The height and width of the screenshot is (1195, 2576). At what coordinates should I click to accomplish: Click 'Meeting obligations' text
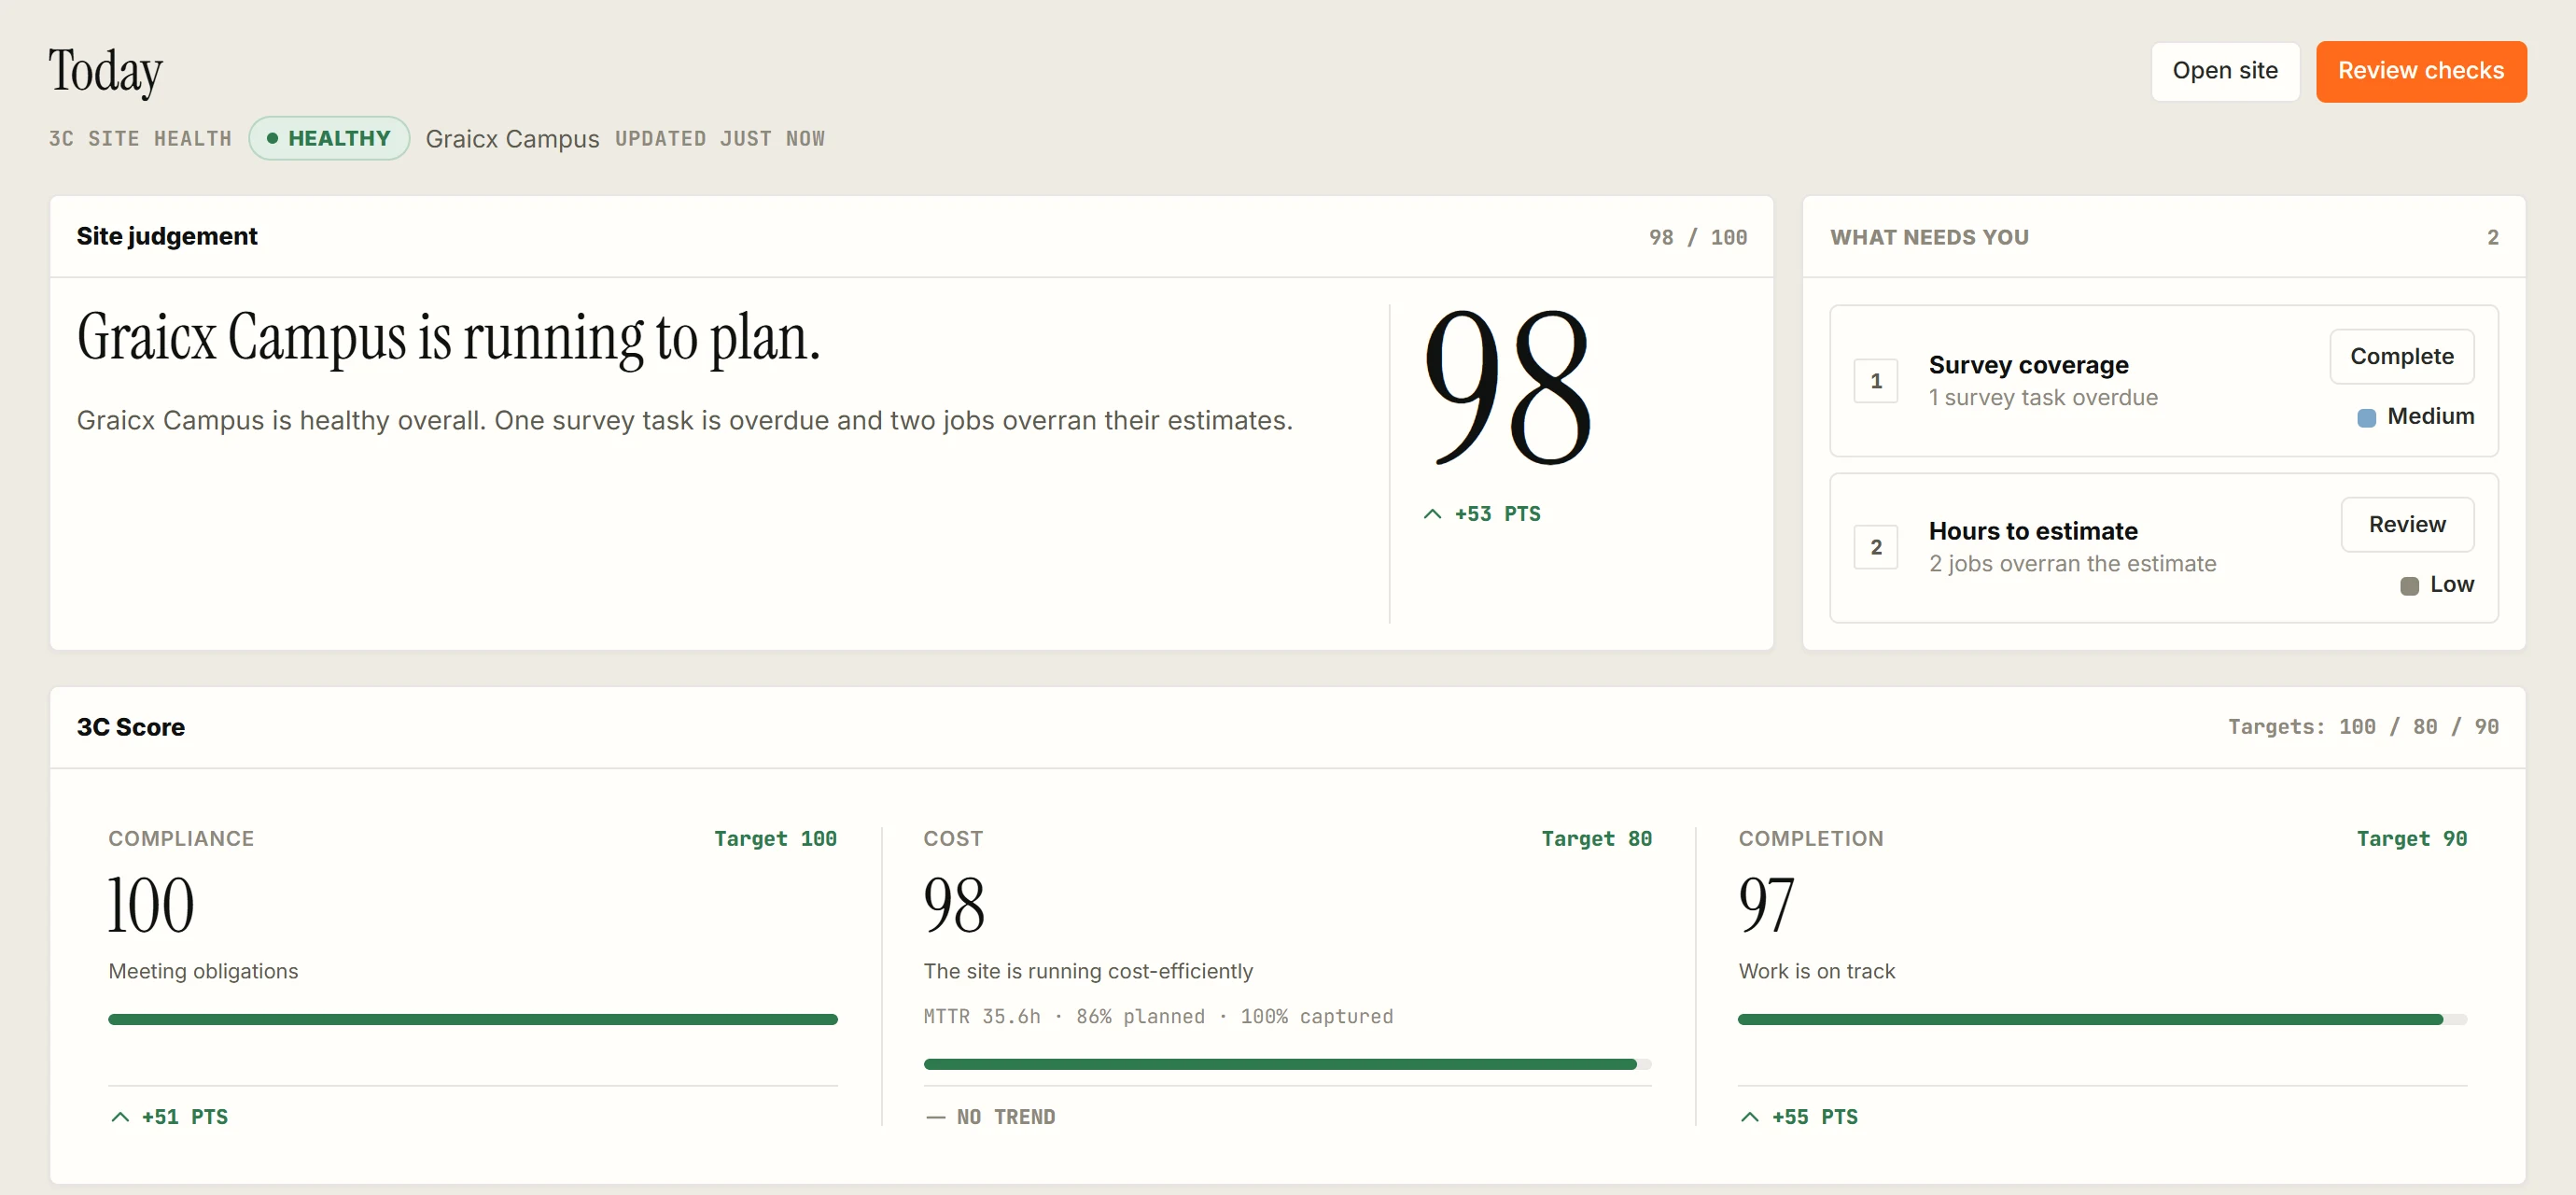(x=203, y=971)
